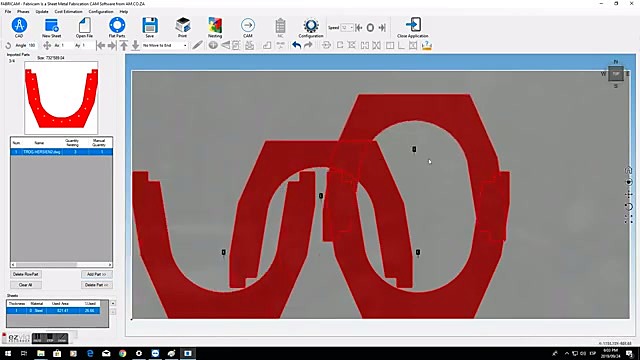Open the File menu
Viewport: 640px width, 360px height.
(8, 11)
